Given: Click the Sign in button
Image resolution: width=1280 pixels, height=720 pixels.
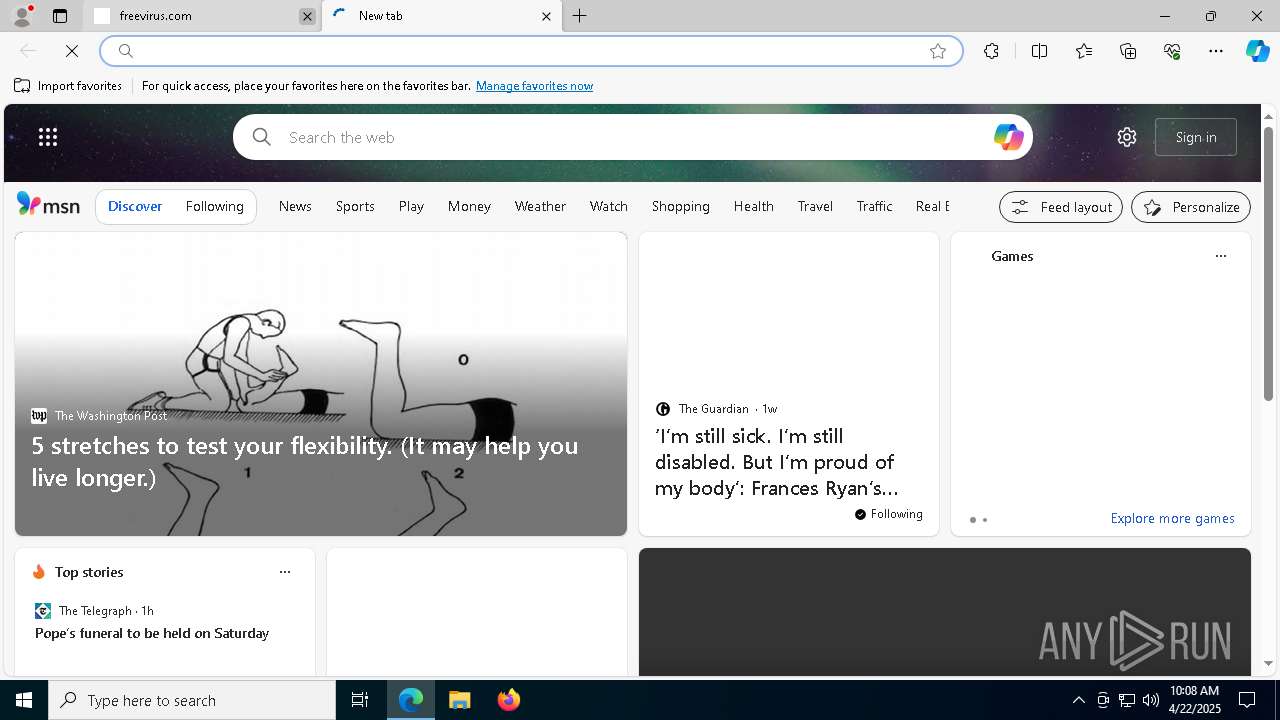Looking at the screenshot, I should (1196, 137).
